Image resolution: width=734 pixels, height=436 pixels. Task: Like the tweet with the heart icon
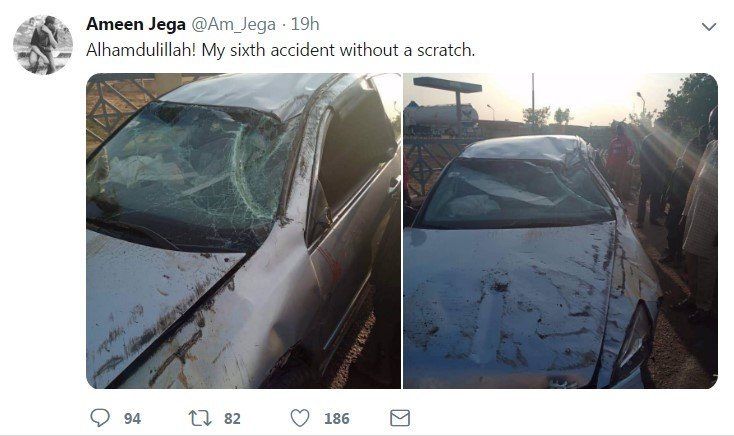click(300, 418)
